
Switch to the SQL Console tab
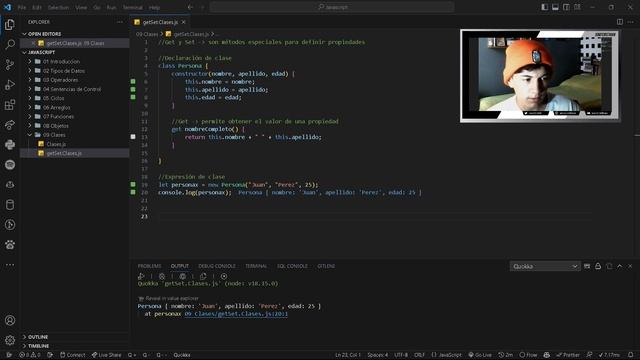(292, 266)
